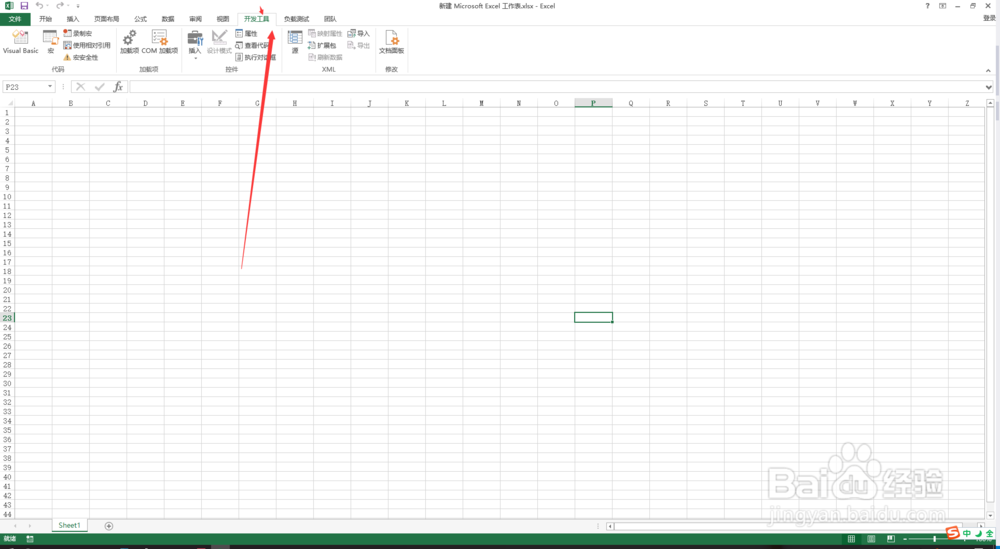The height and width of the screenshot is (549, 1000).
Task: Open Customize Quick Access Toolbar dropdown
Action: [x=78, y=6]
